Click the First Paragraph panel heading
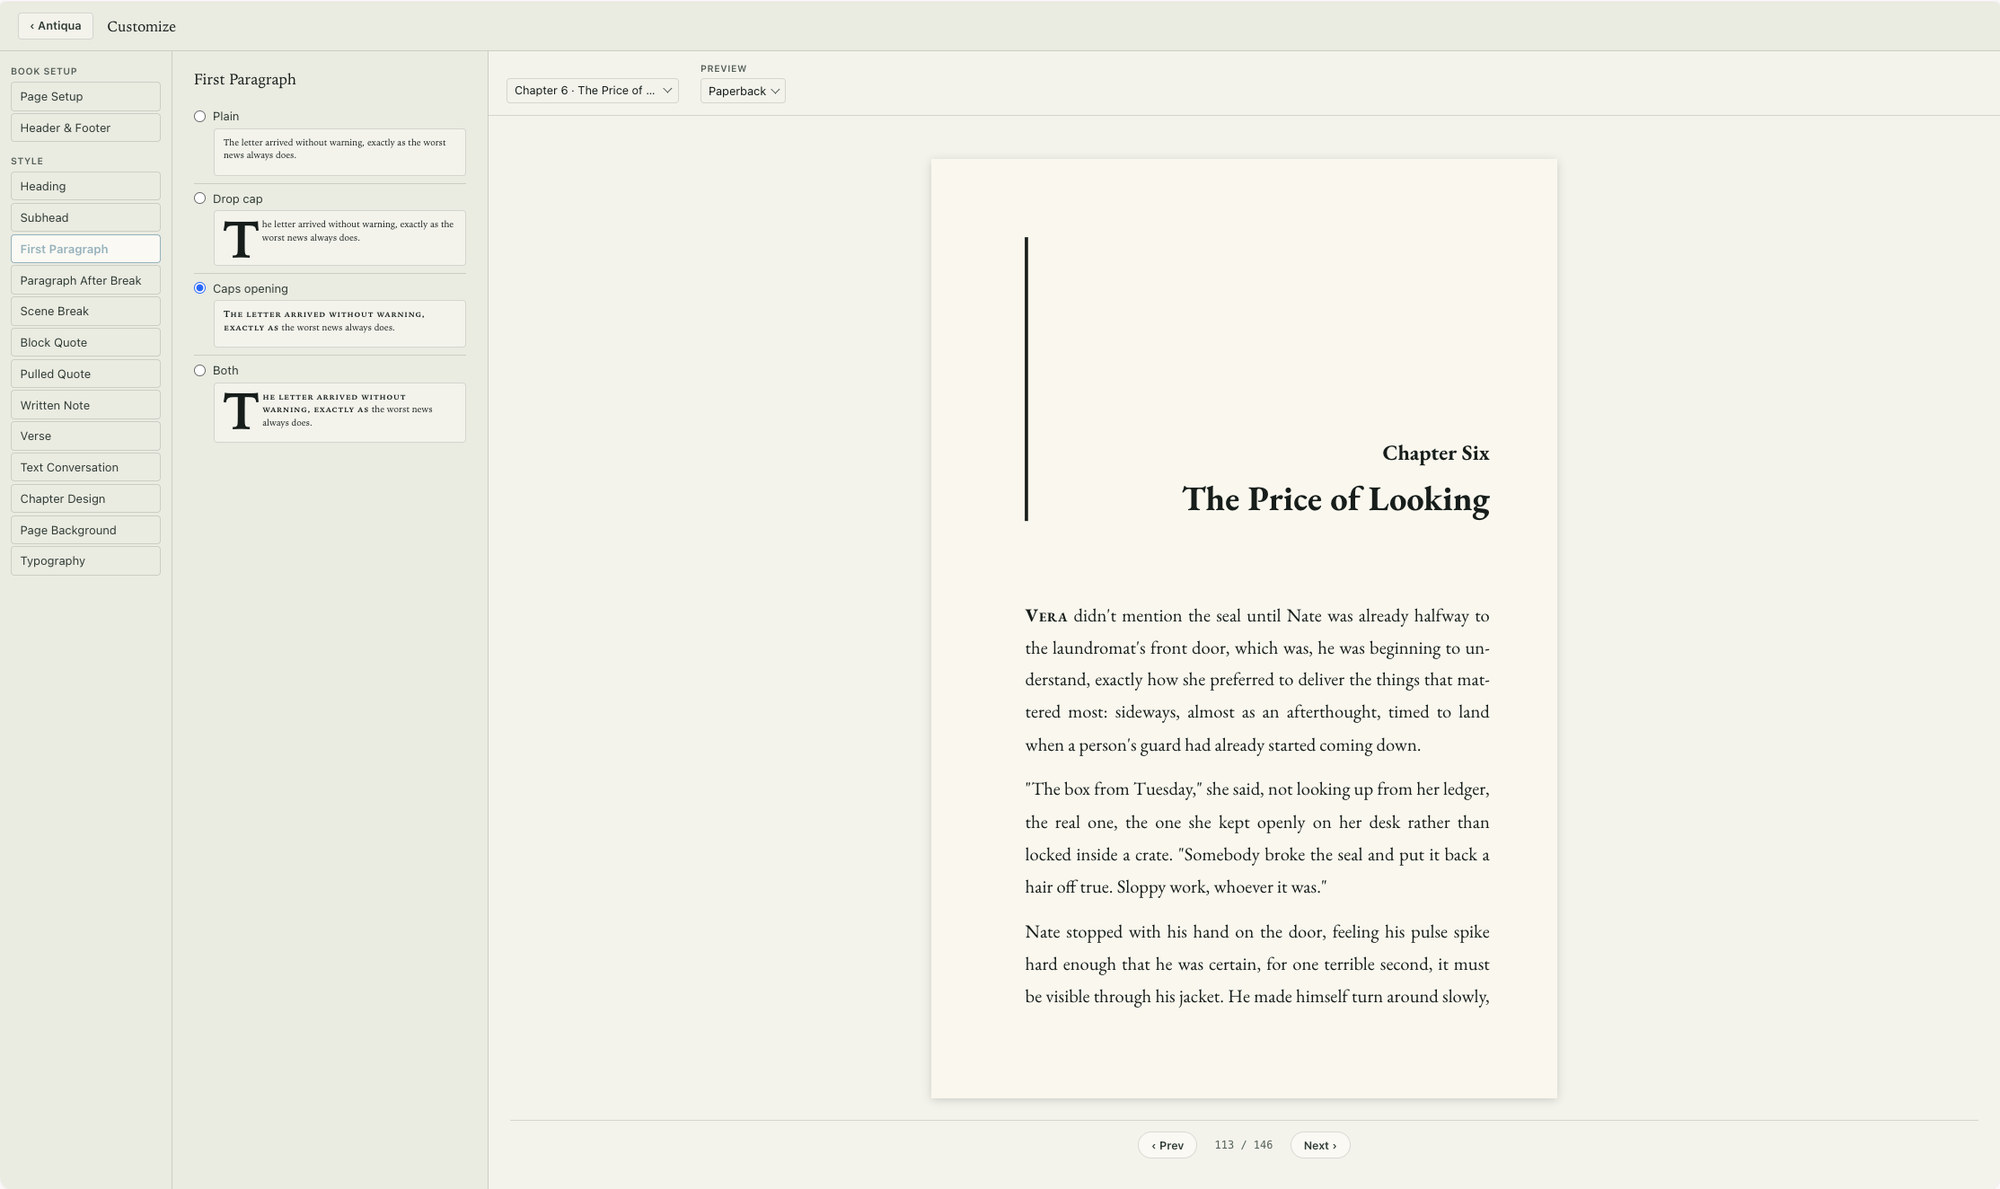The height and width of the screenshot is (1189, 2000). (x=245, y=79)
